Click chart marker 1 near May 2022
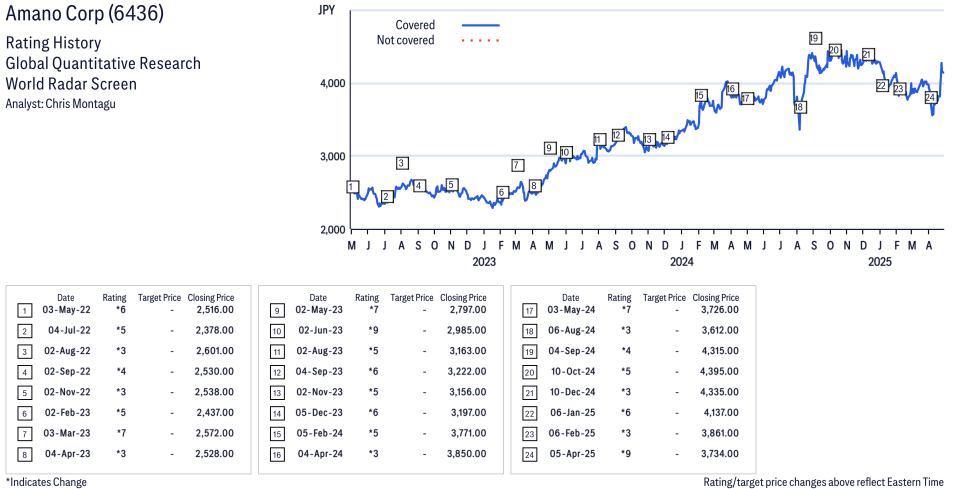Image resolution: width=955 pixels, height=489 pixels. [353, 187]
